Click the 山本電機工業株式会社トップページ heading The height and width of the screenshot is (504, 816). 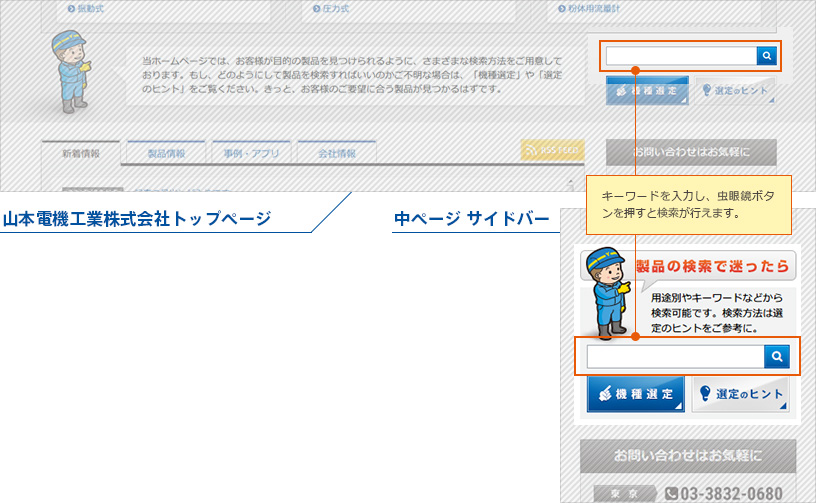(137, 219)
